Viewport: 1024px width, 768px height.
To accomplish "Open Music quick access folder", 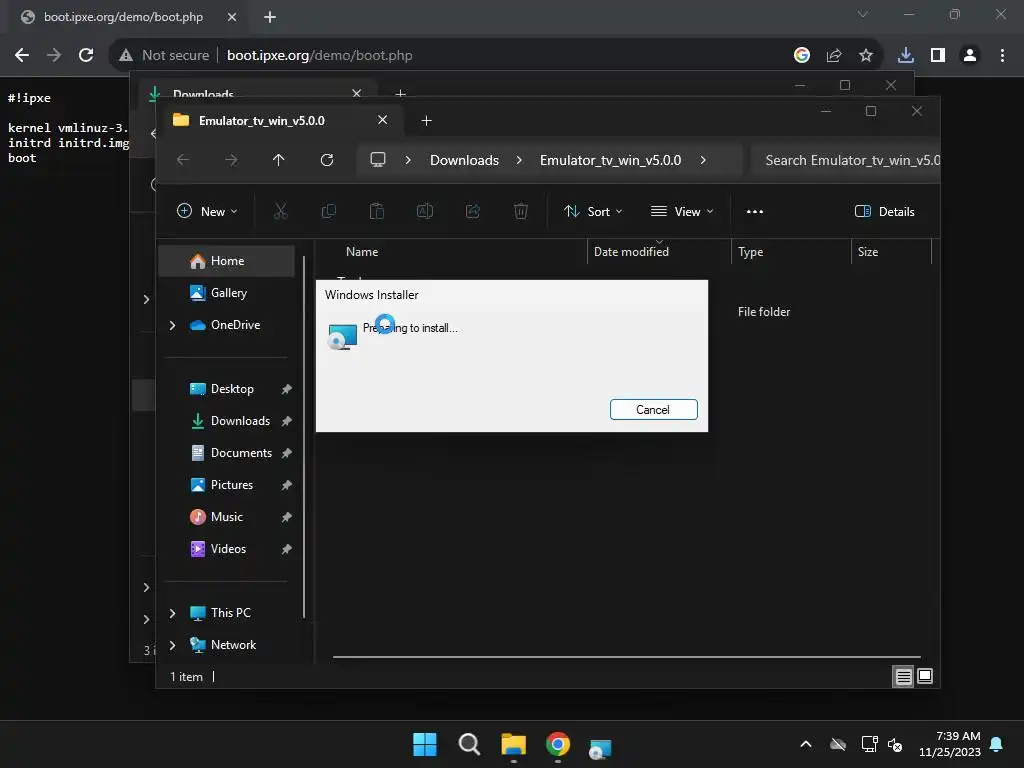I will 227,517.
